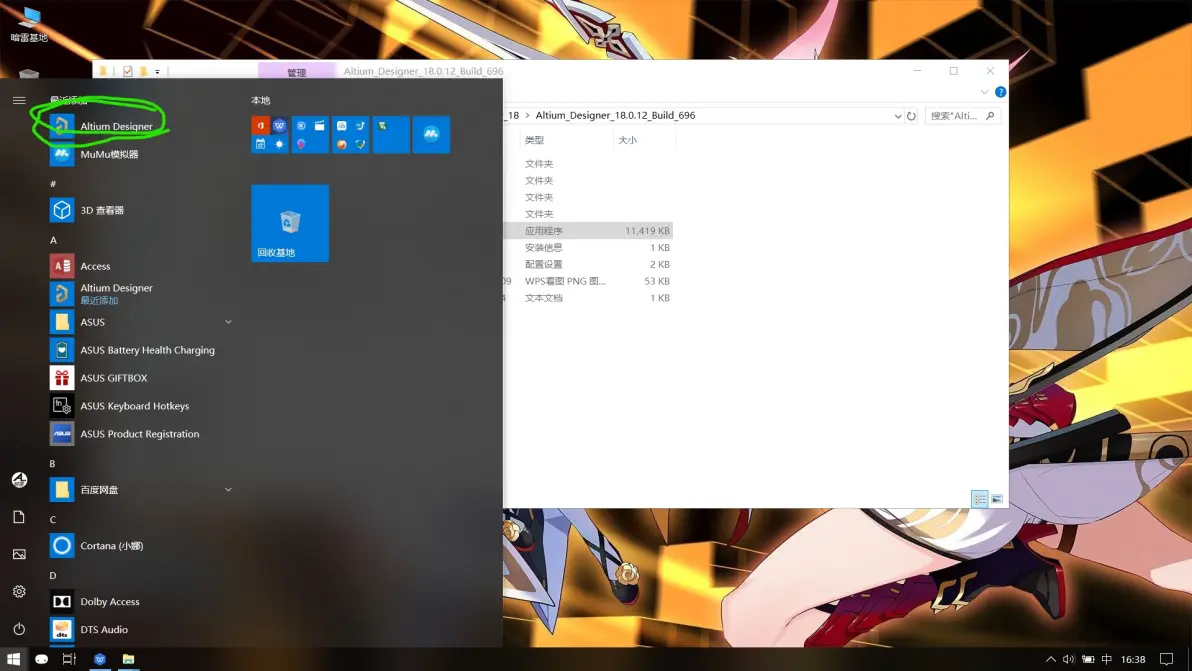Click the Altium_Designer_18.0.12_Build_696 breadcrumb
Viewport: 1192px width, 671px height.
click(615, 116)
